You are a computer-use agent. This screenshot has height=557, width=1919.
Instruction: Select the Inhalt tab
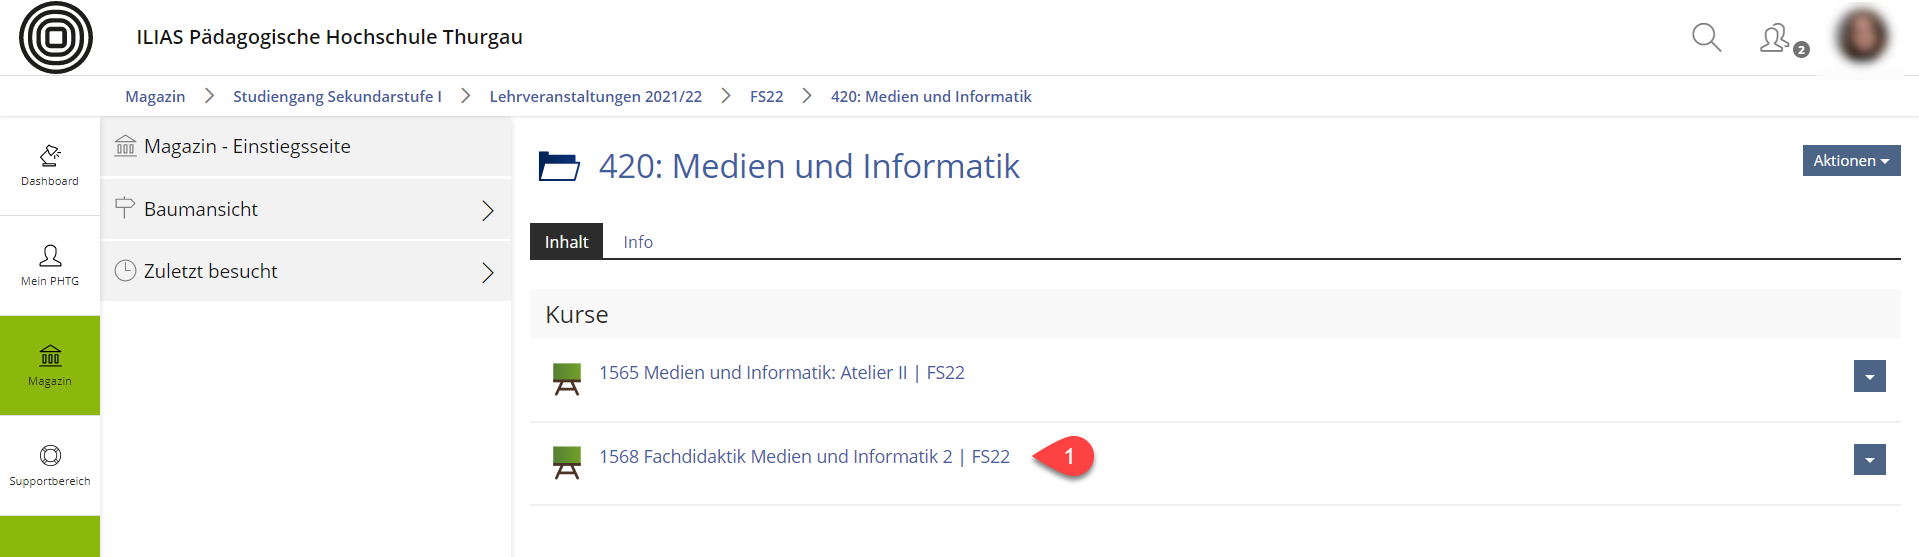566,242
